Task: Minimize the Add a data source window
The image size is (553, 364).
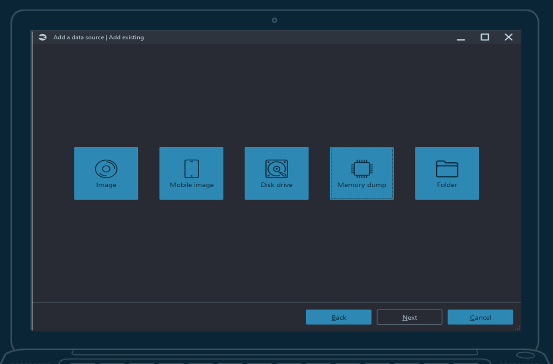Action: (x=461, y=37)
